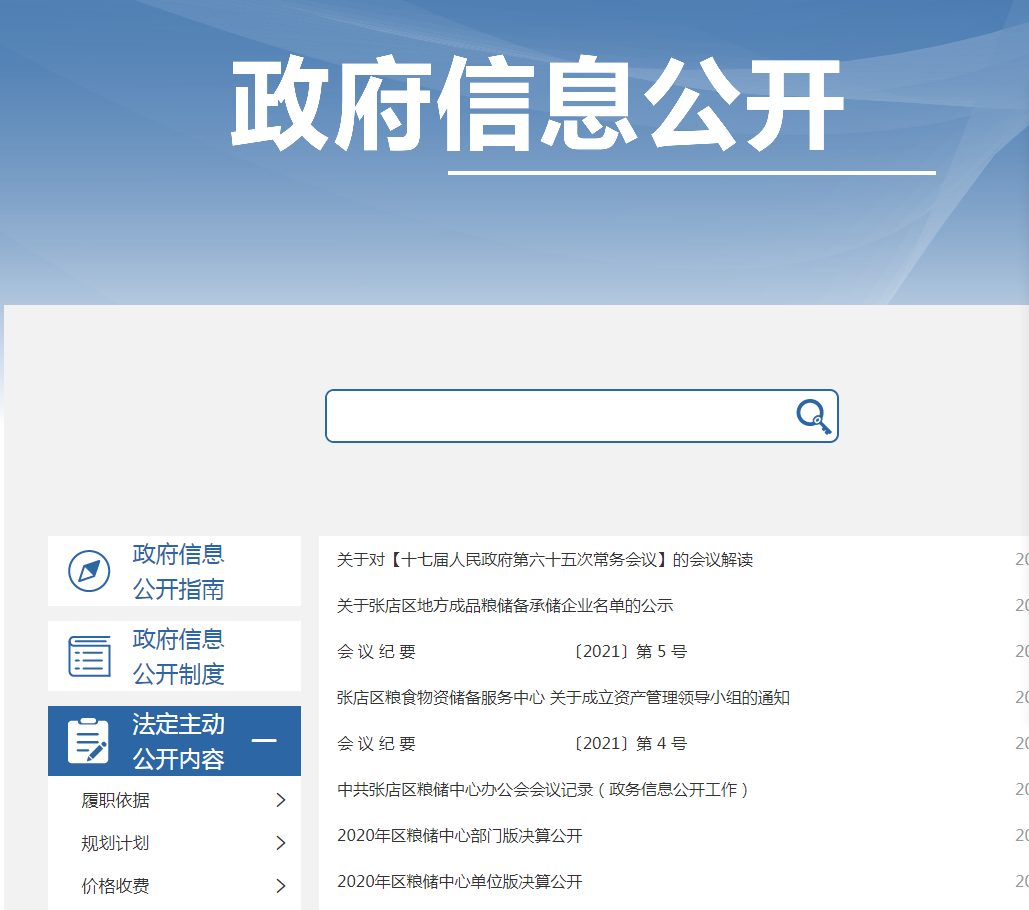Expand the 履职依据 chevron arrow

pos(280,800)
